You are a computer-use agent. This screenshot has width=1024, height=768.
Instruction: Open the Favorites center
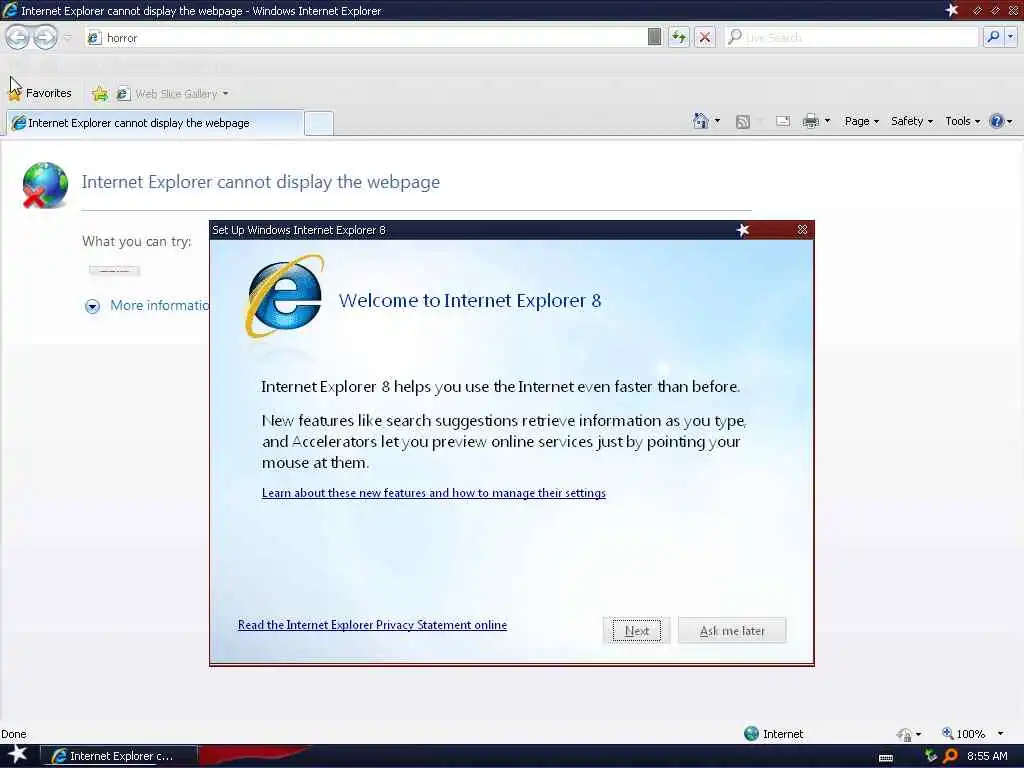tap(40, 93)
